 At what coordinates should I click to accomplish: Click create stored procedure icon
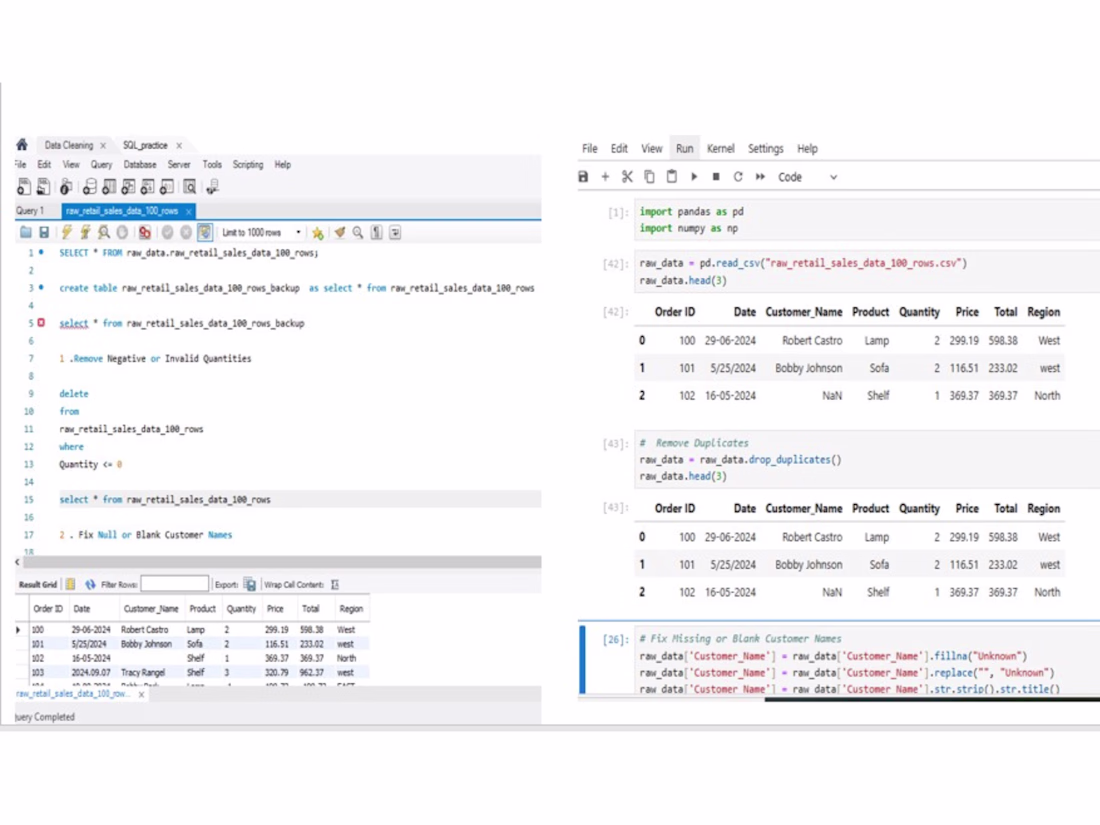(x=147, y=187)
